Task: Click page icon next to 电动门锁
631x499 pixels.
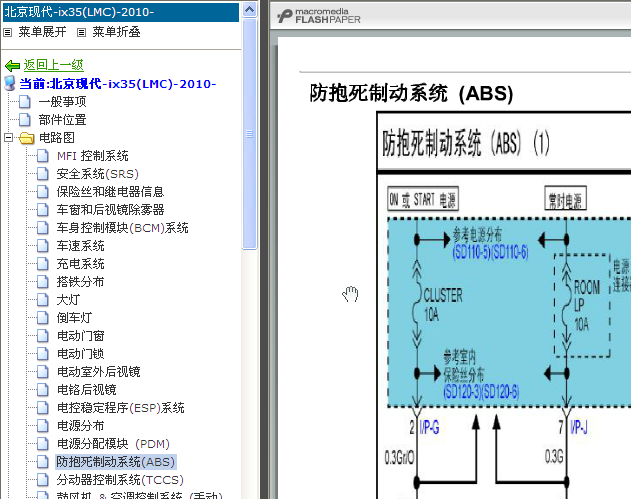Action: coord(43,353)
